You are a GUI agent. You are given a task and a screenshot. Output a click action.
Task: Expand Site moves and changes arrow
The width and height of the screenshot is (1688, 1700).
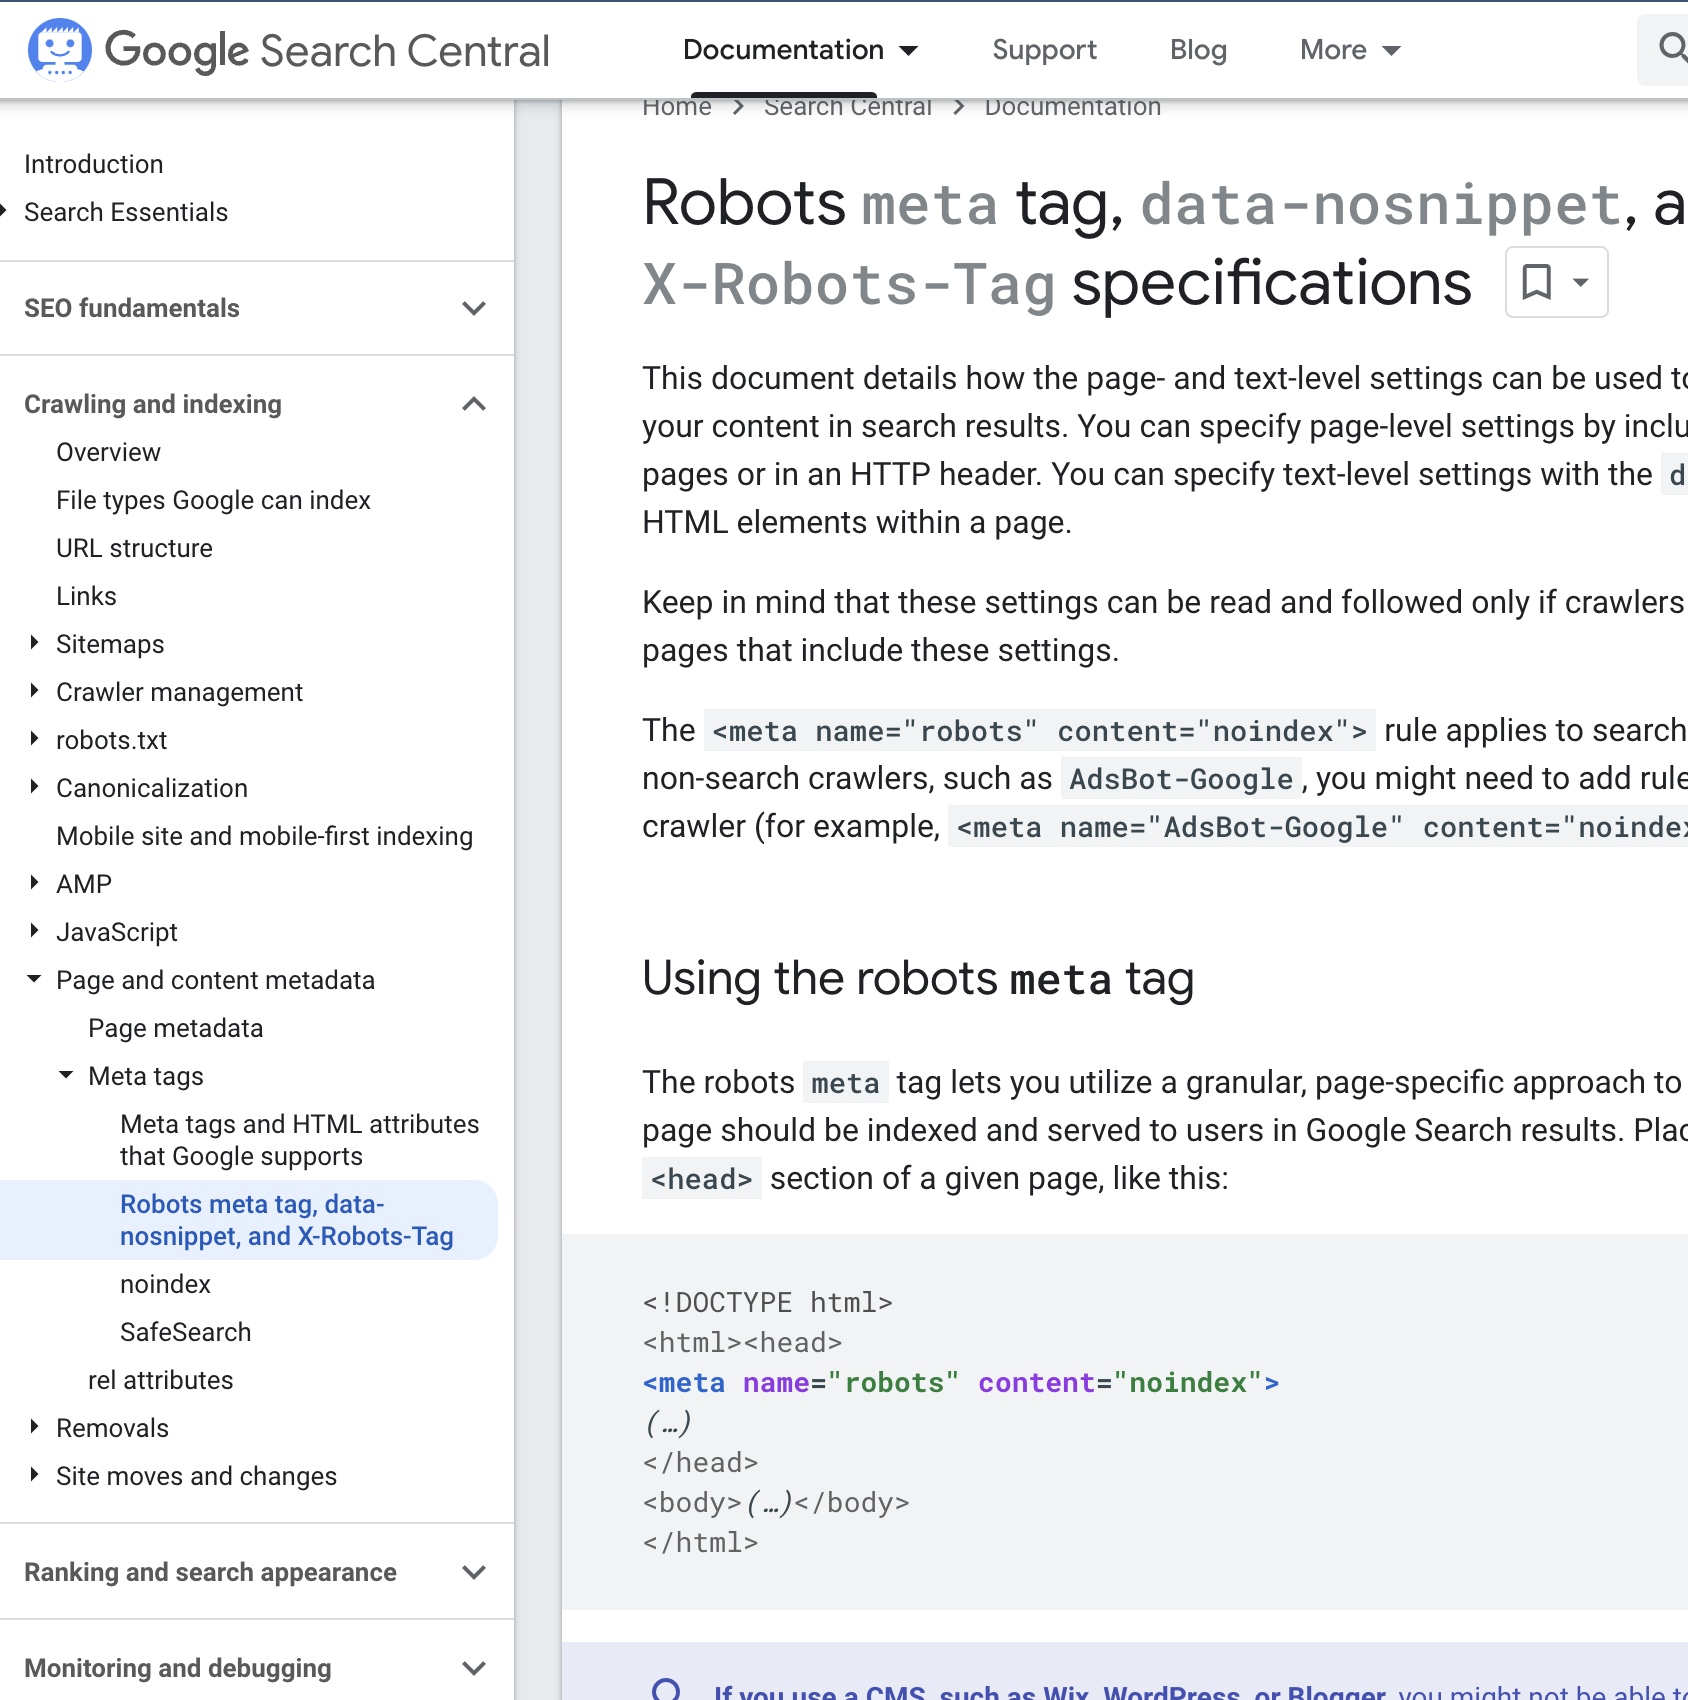[34, 1475]
